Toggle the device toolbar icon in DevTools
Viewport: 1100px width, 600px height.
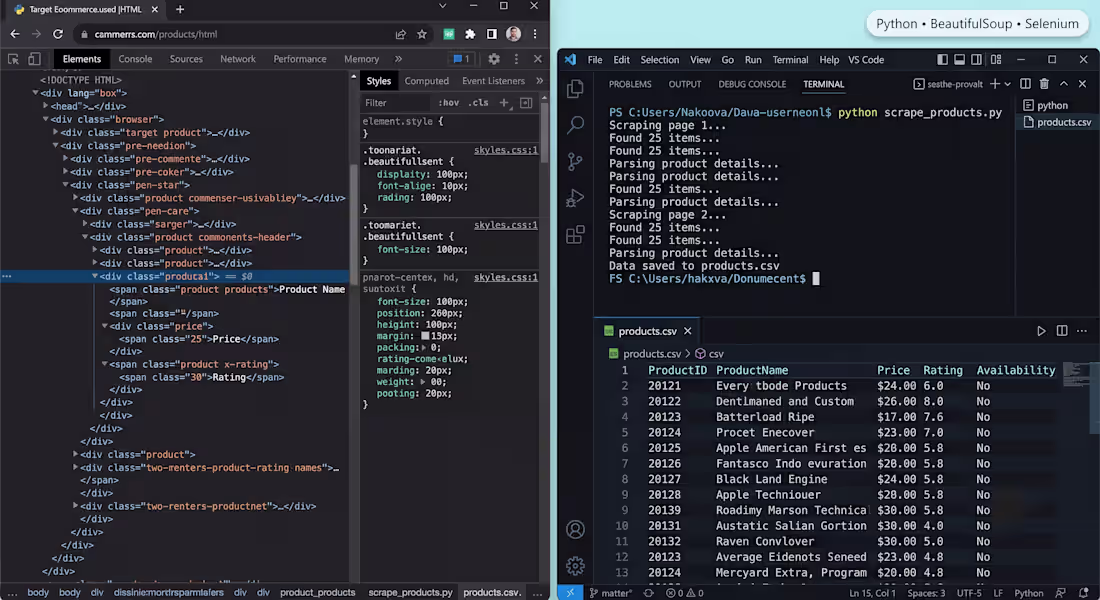pyautogui.click(x=34, y=59)
